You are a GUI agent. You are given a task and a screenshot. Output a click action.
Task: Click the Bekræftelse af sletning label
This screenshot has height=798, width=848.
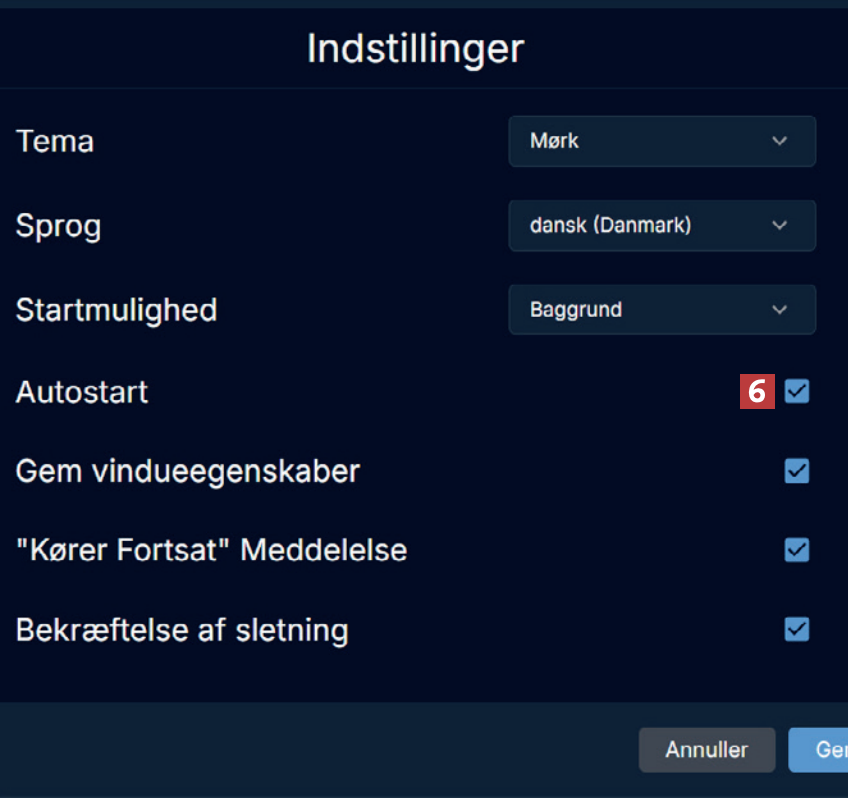pos(182,630)
